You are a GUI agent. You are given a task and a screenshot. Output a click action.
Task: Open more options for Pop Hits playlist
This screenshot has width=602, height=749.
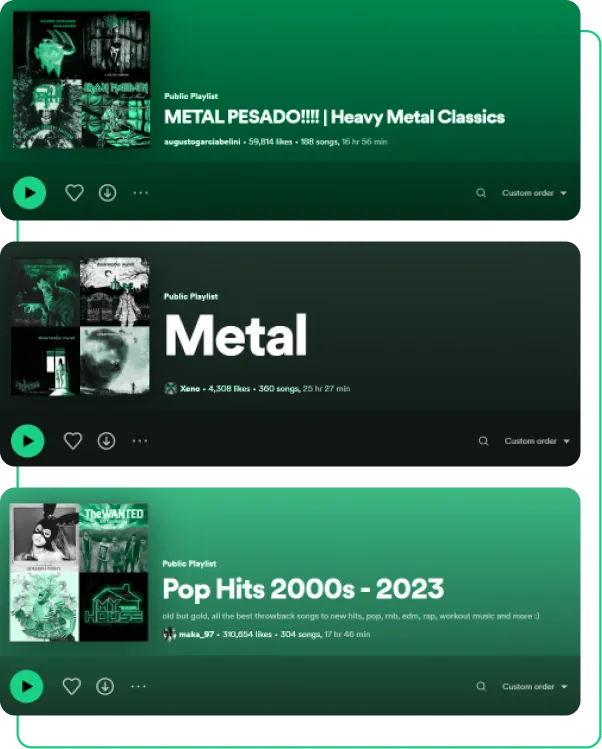(x=138, y=686)
